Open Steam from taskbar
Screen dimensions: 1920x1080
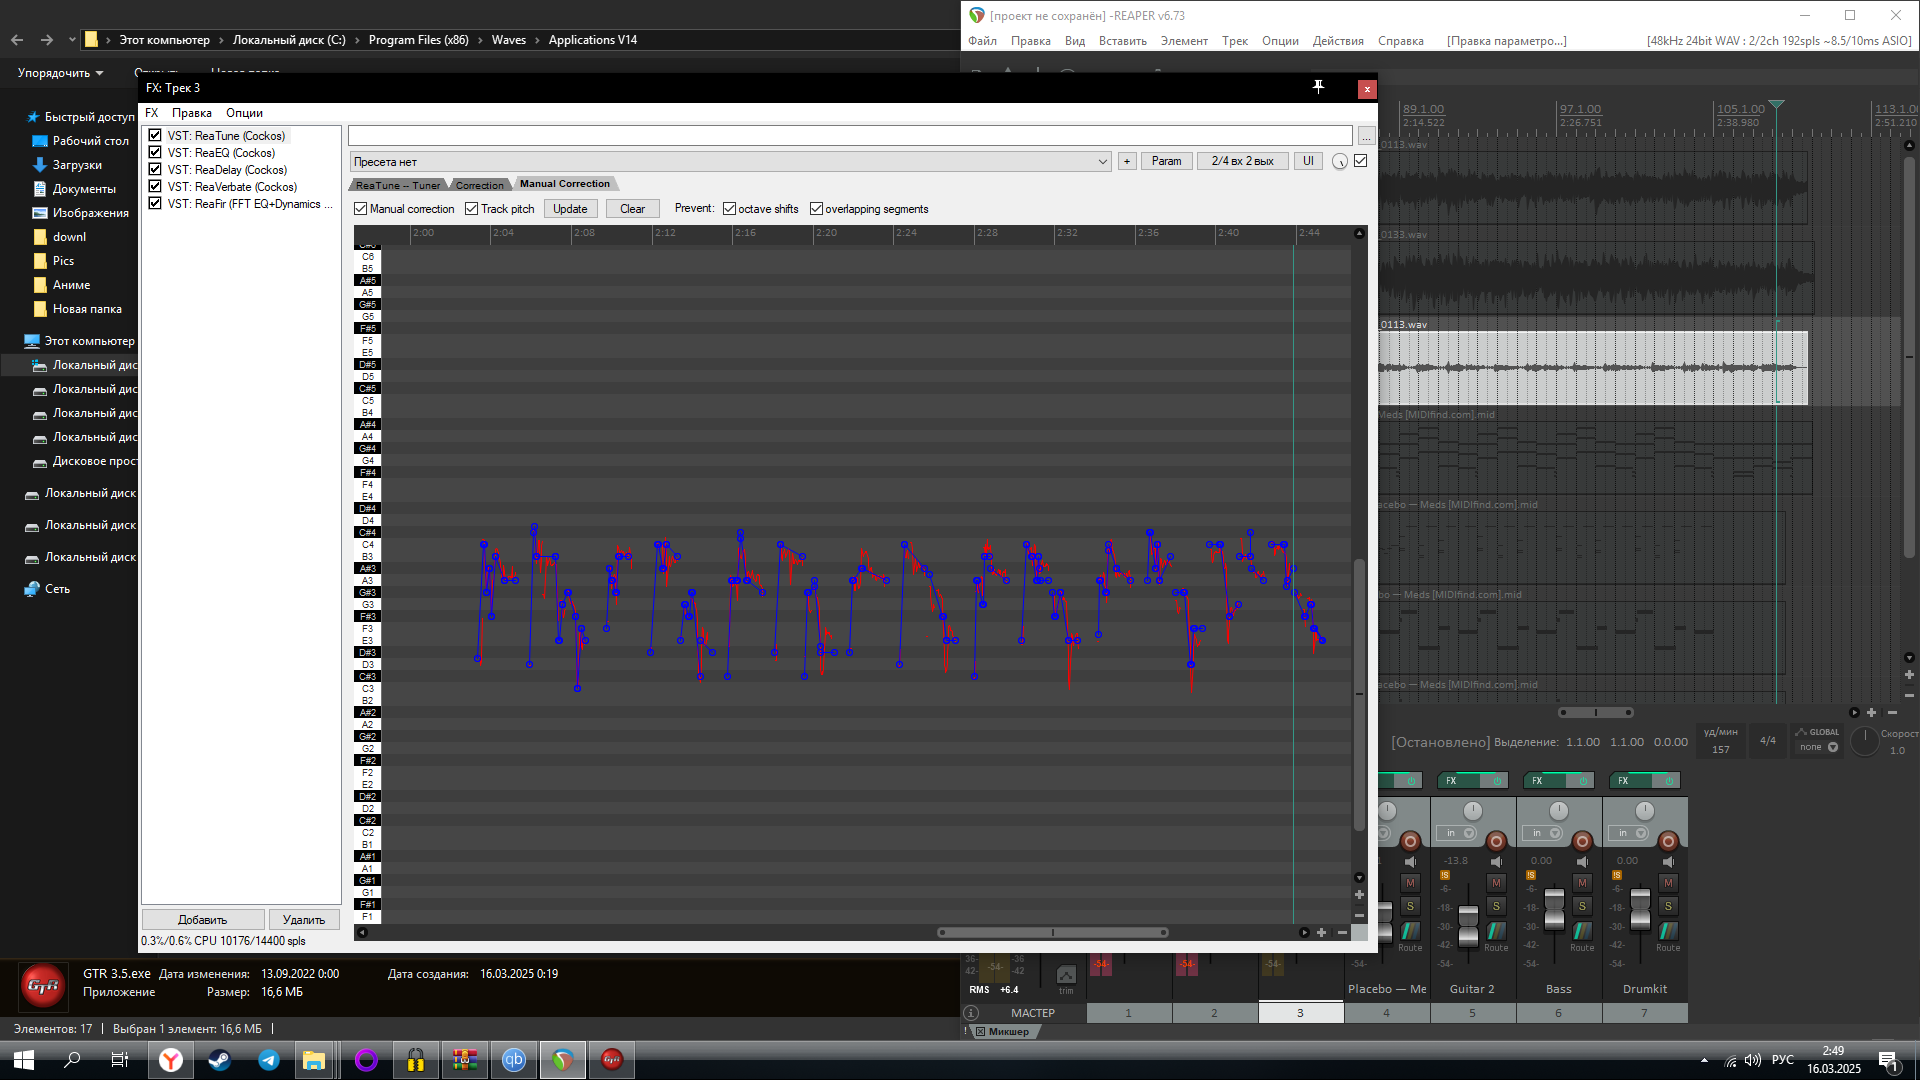220,1060
